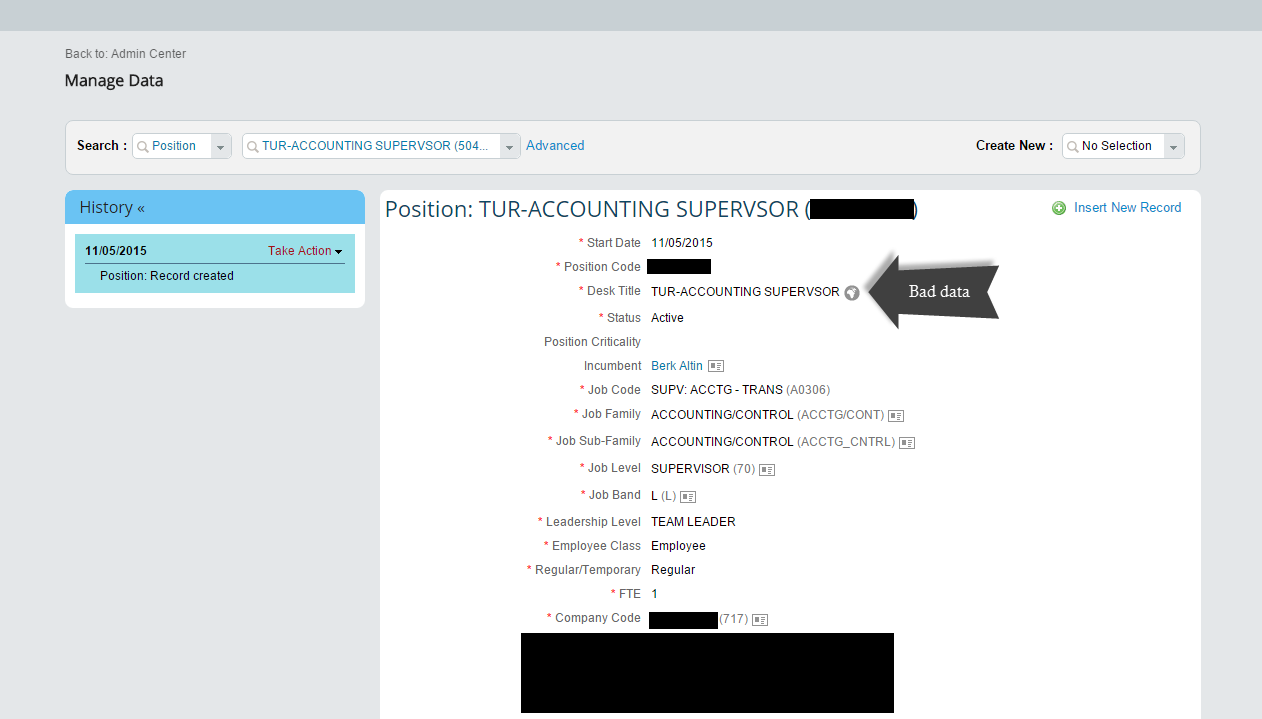Click Desk Title value TUR-ACCOUNTING SUPERVSOR

(745, 292)
